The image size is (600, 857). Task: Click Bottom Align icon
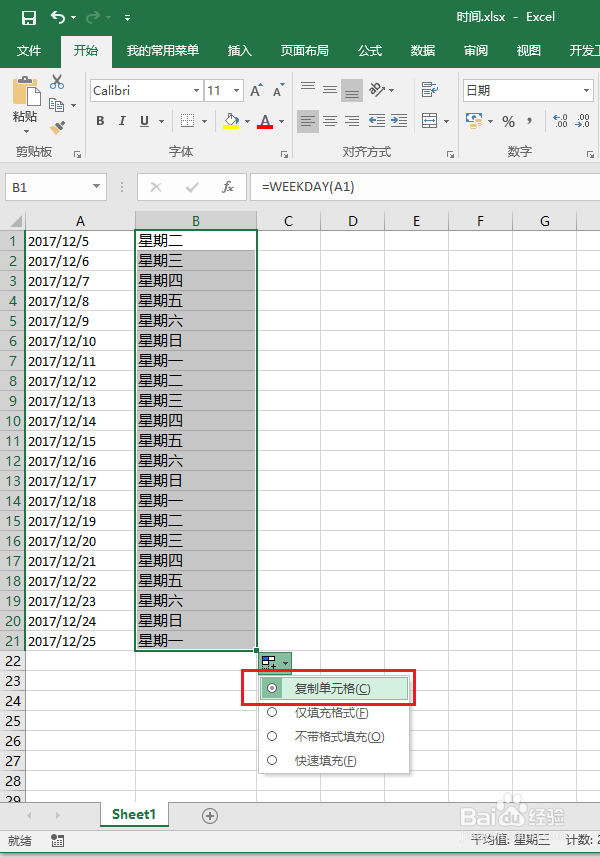point(352,91)
